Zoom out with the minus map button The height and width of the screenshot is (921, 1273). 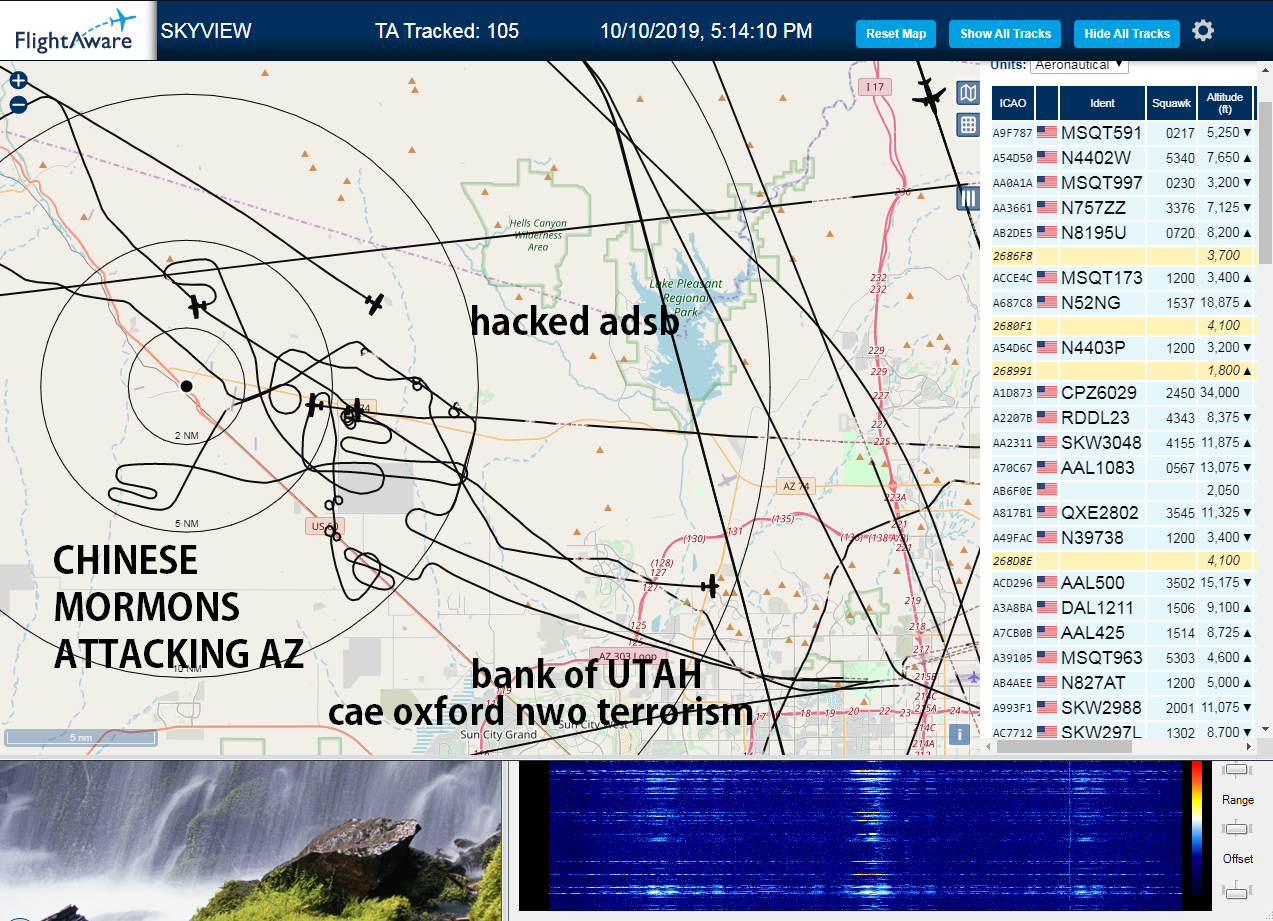click(x=18, y=104)
